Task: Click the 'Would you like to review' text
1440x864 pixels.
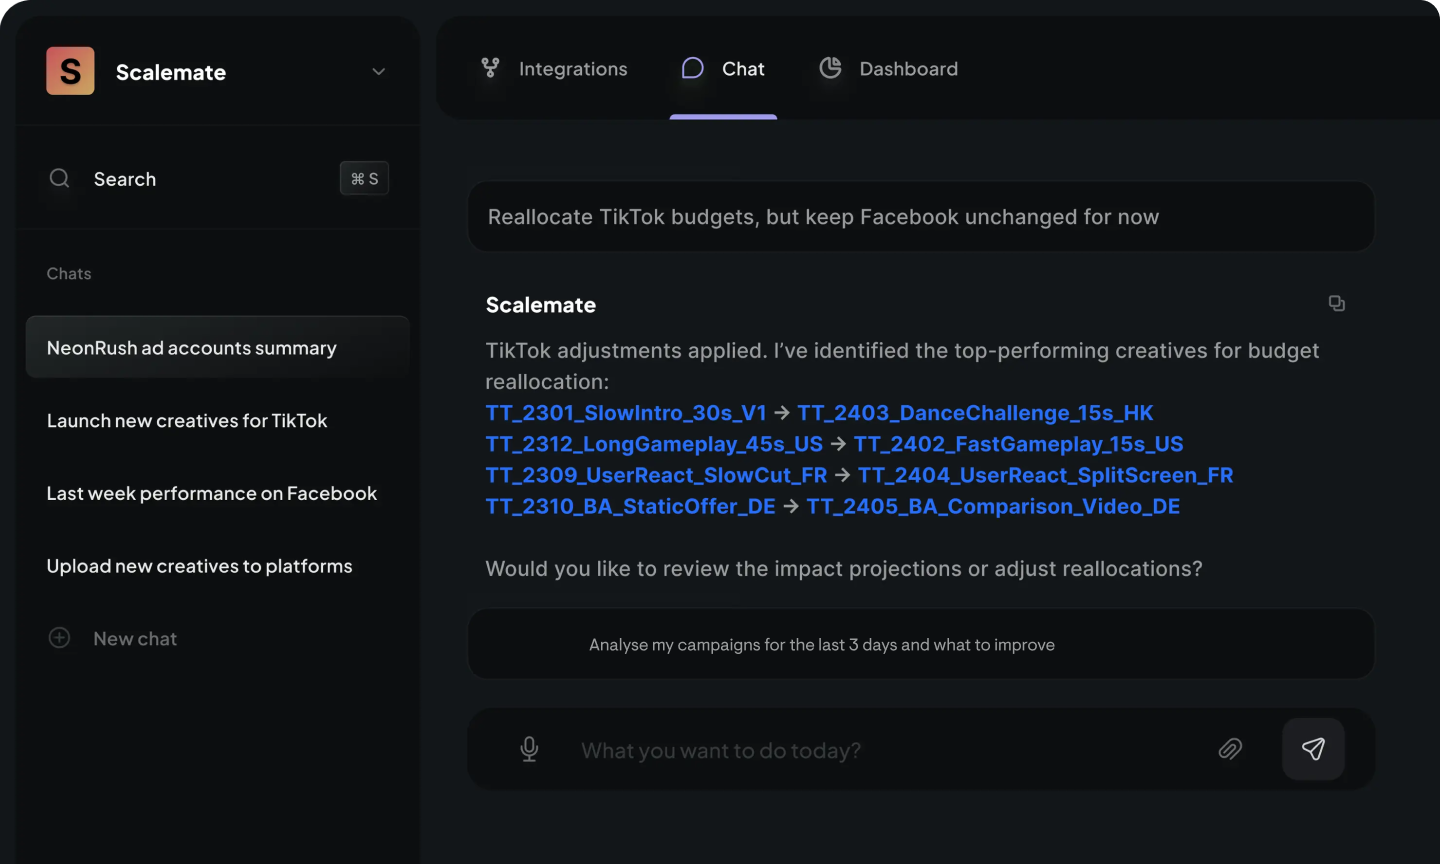Action: point(844,568)
